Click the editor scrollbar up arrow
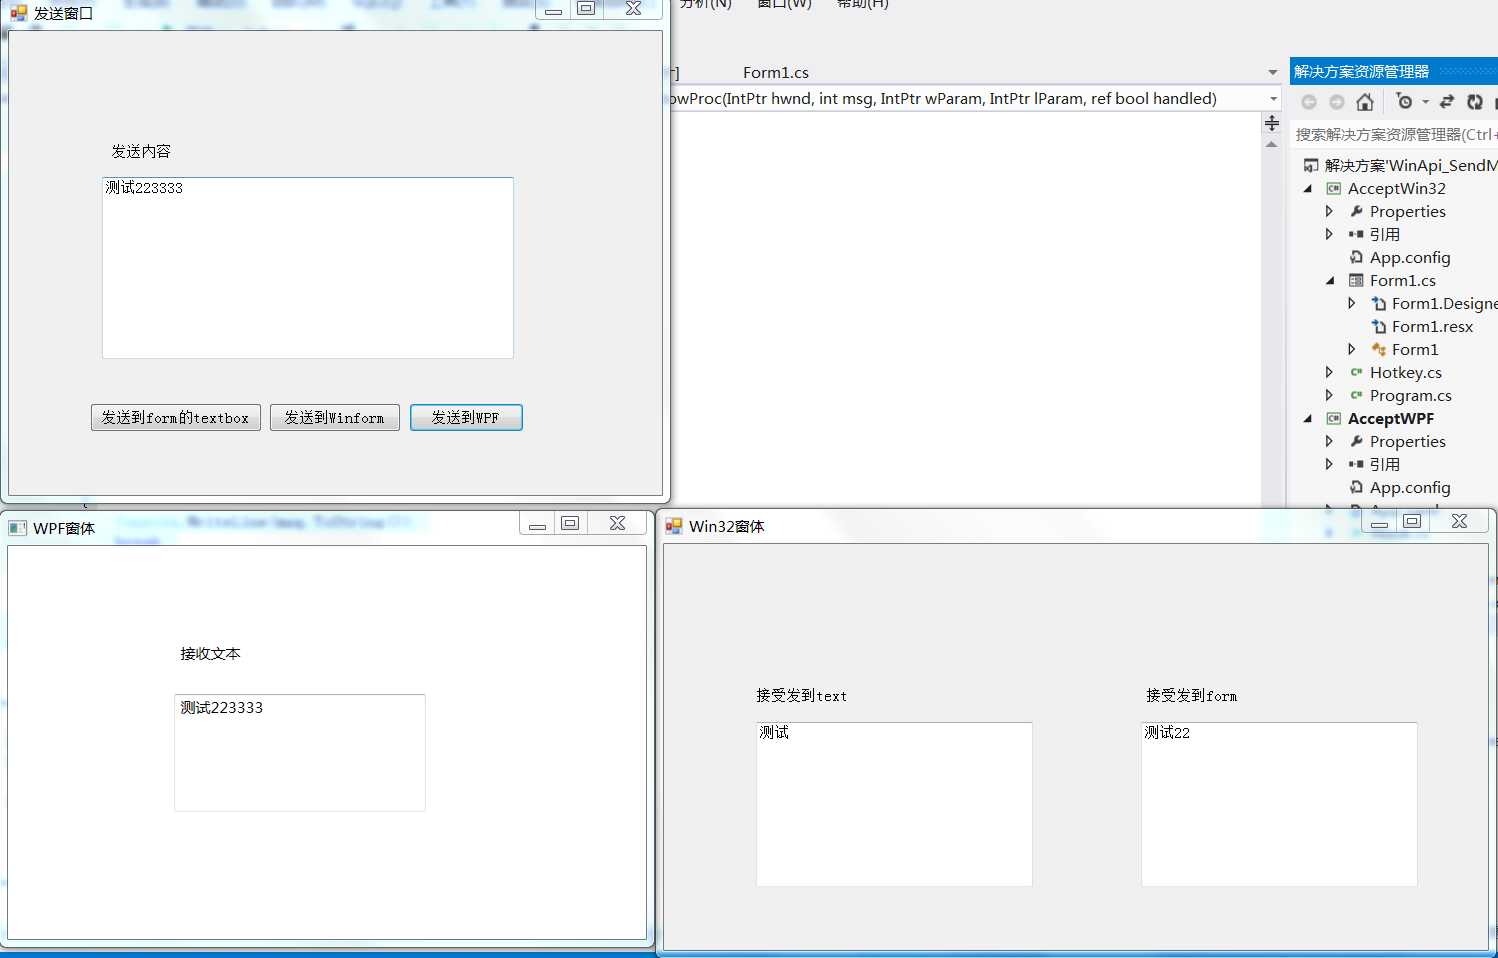The image size is (1498, 958). tap(1272, 145)
